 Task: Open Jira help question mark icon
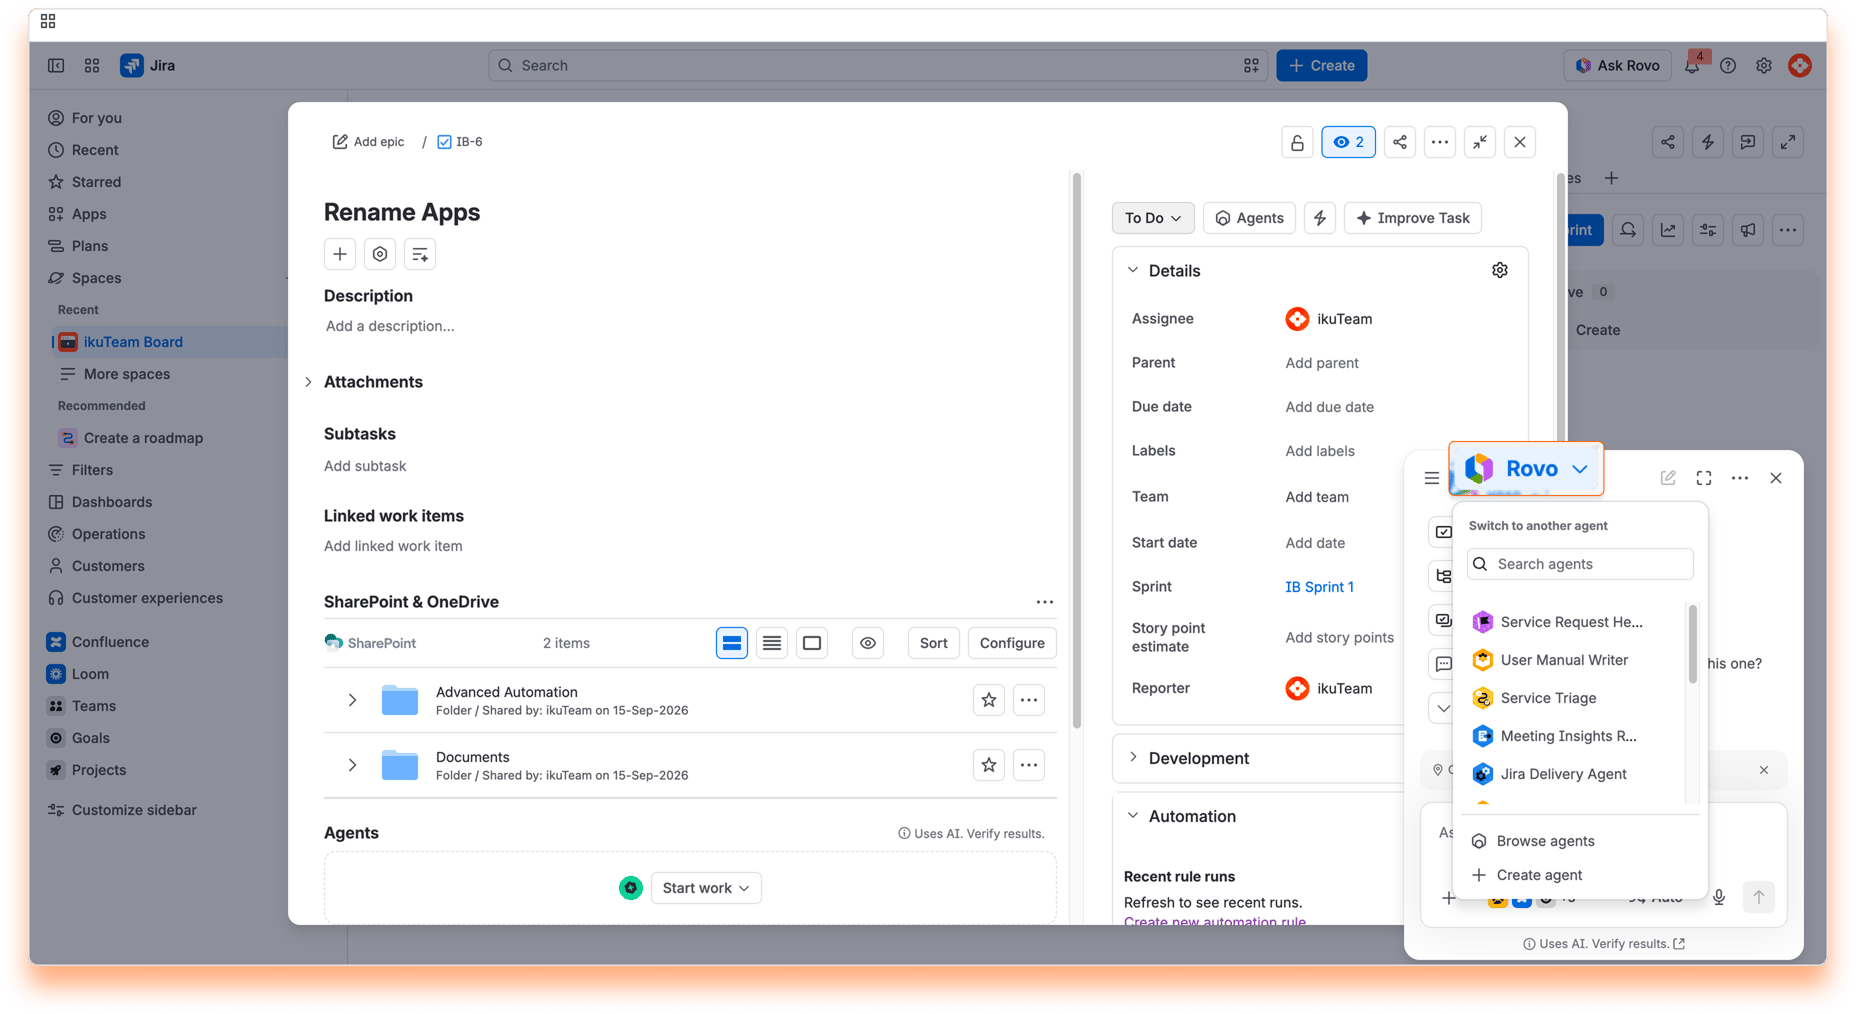(1728, 66)
